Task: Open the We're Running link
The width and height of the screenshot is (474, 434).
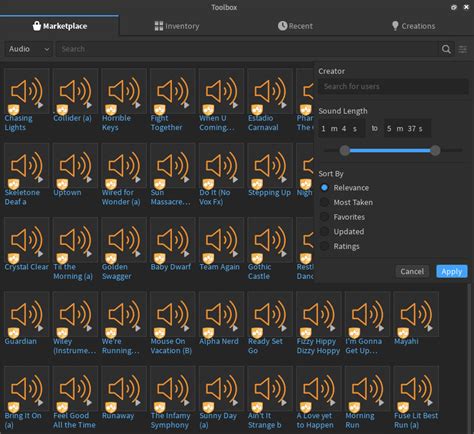Action: [x=121, y=346]
